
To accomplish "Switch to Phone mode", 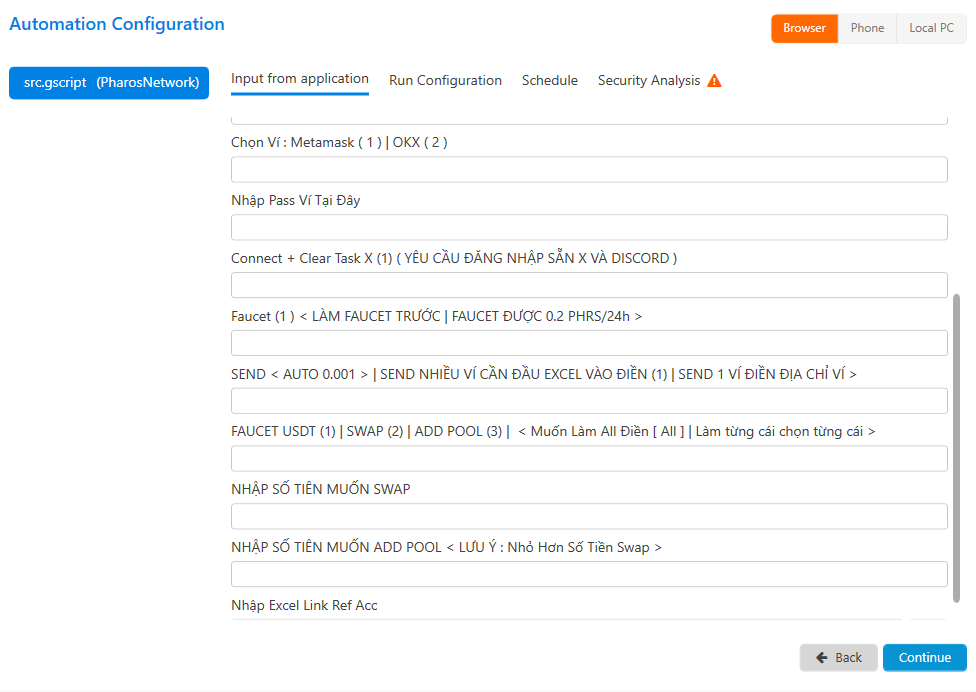I will 867,28.
